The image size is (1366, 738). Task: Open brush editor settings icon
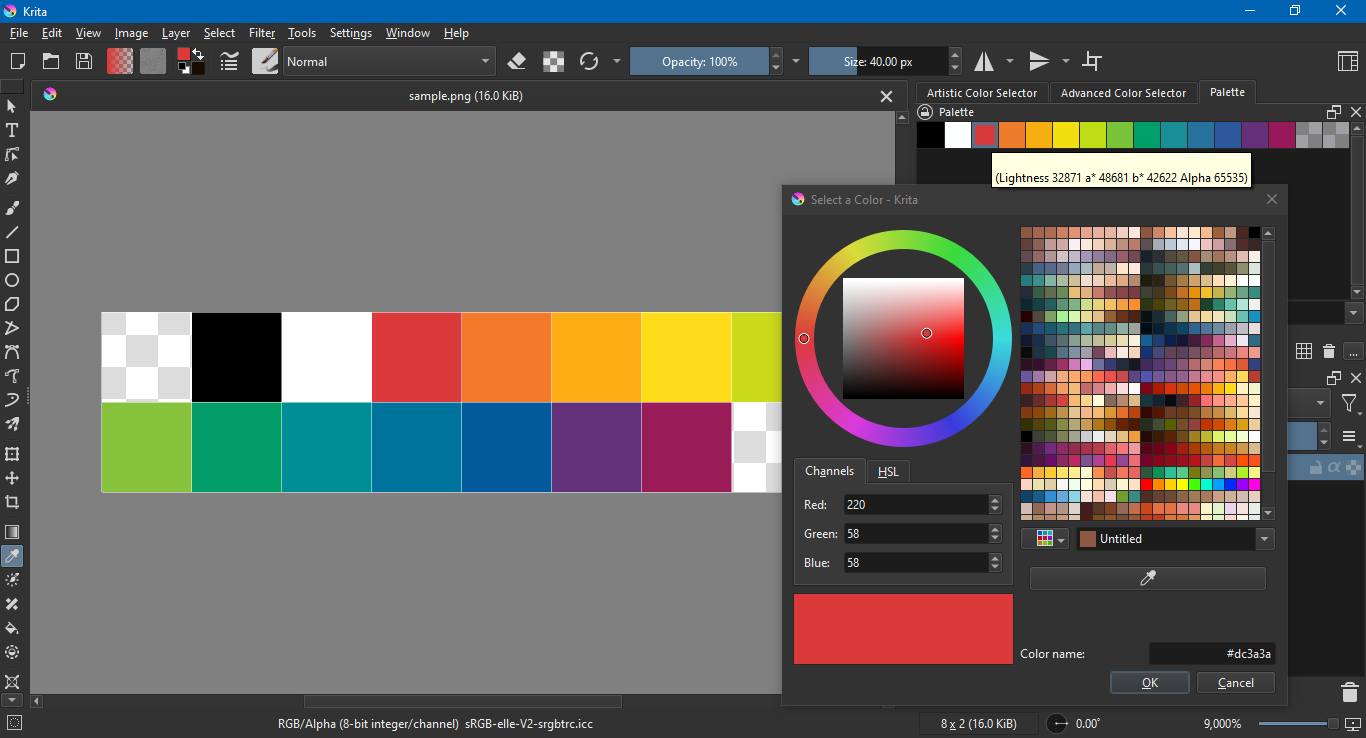[229, 61]
